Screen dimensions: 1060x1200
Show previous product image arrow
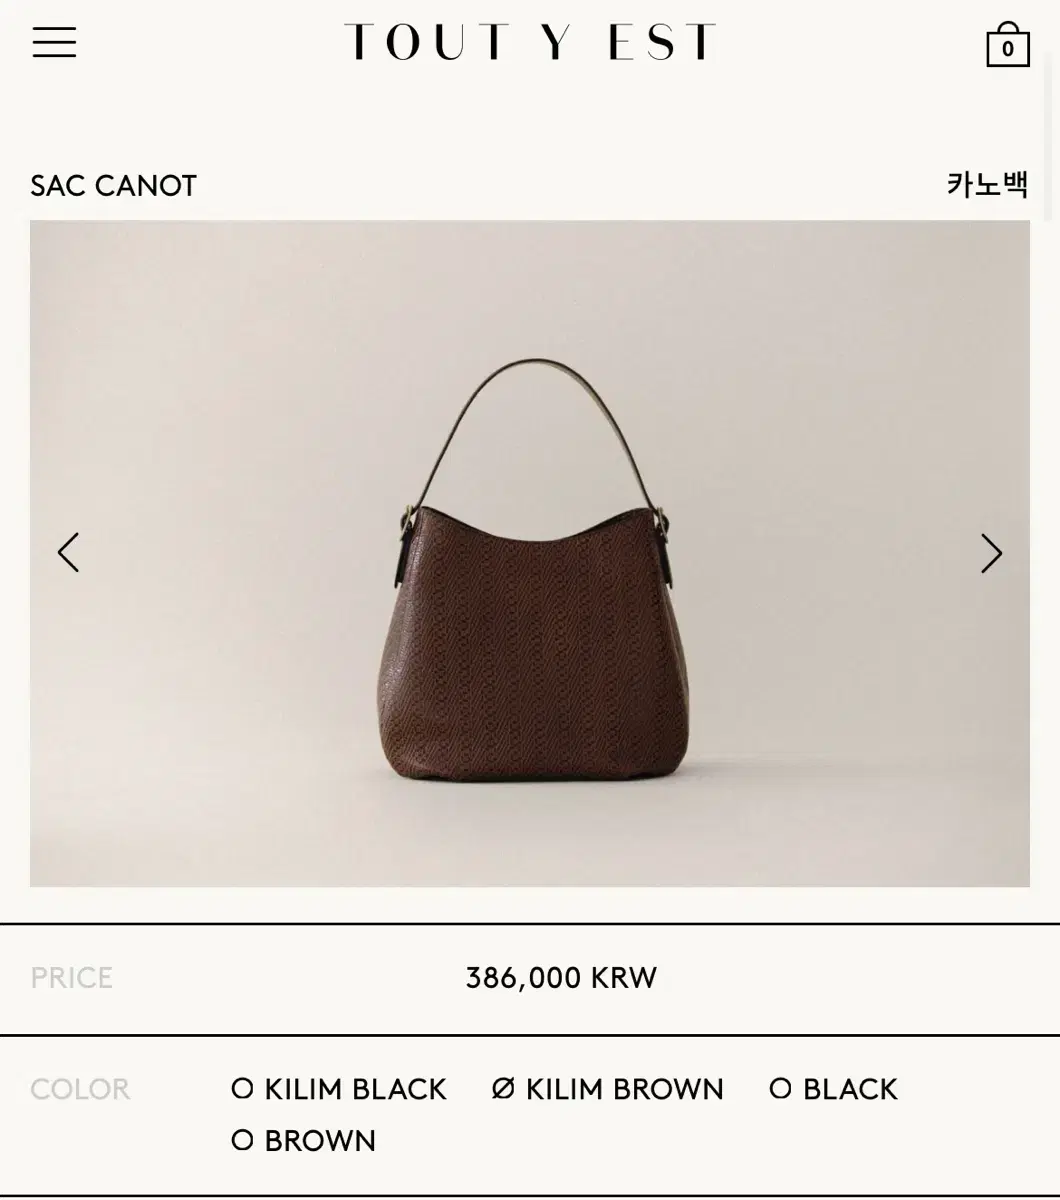68,552
